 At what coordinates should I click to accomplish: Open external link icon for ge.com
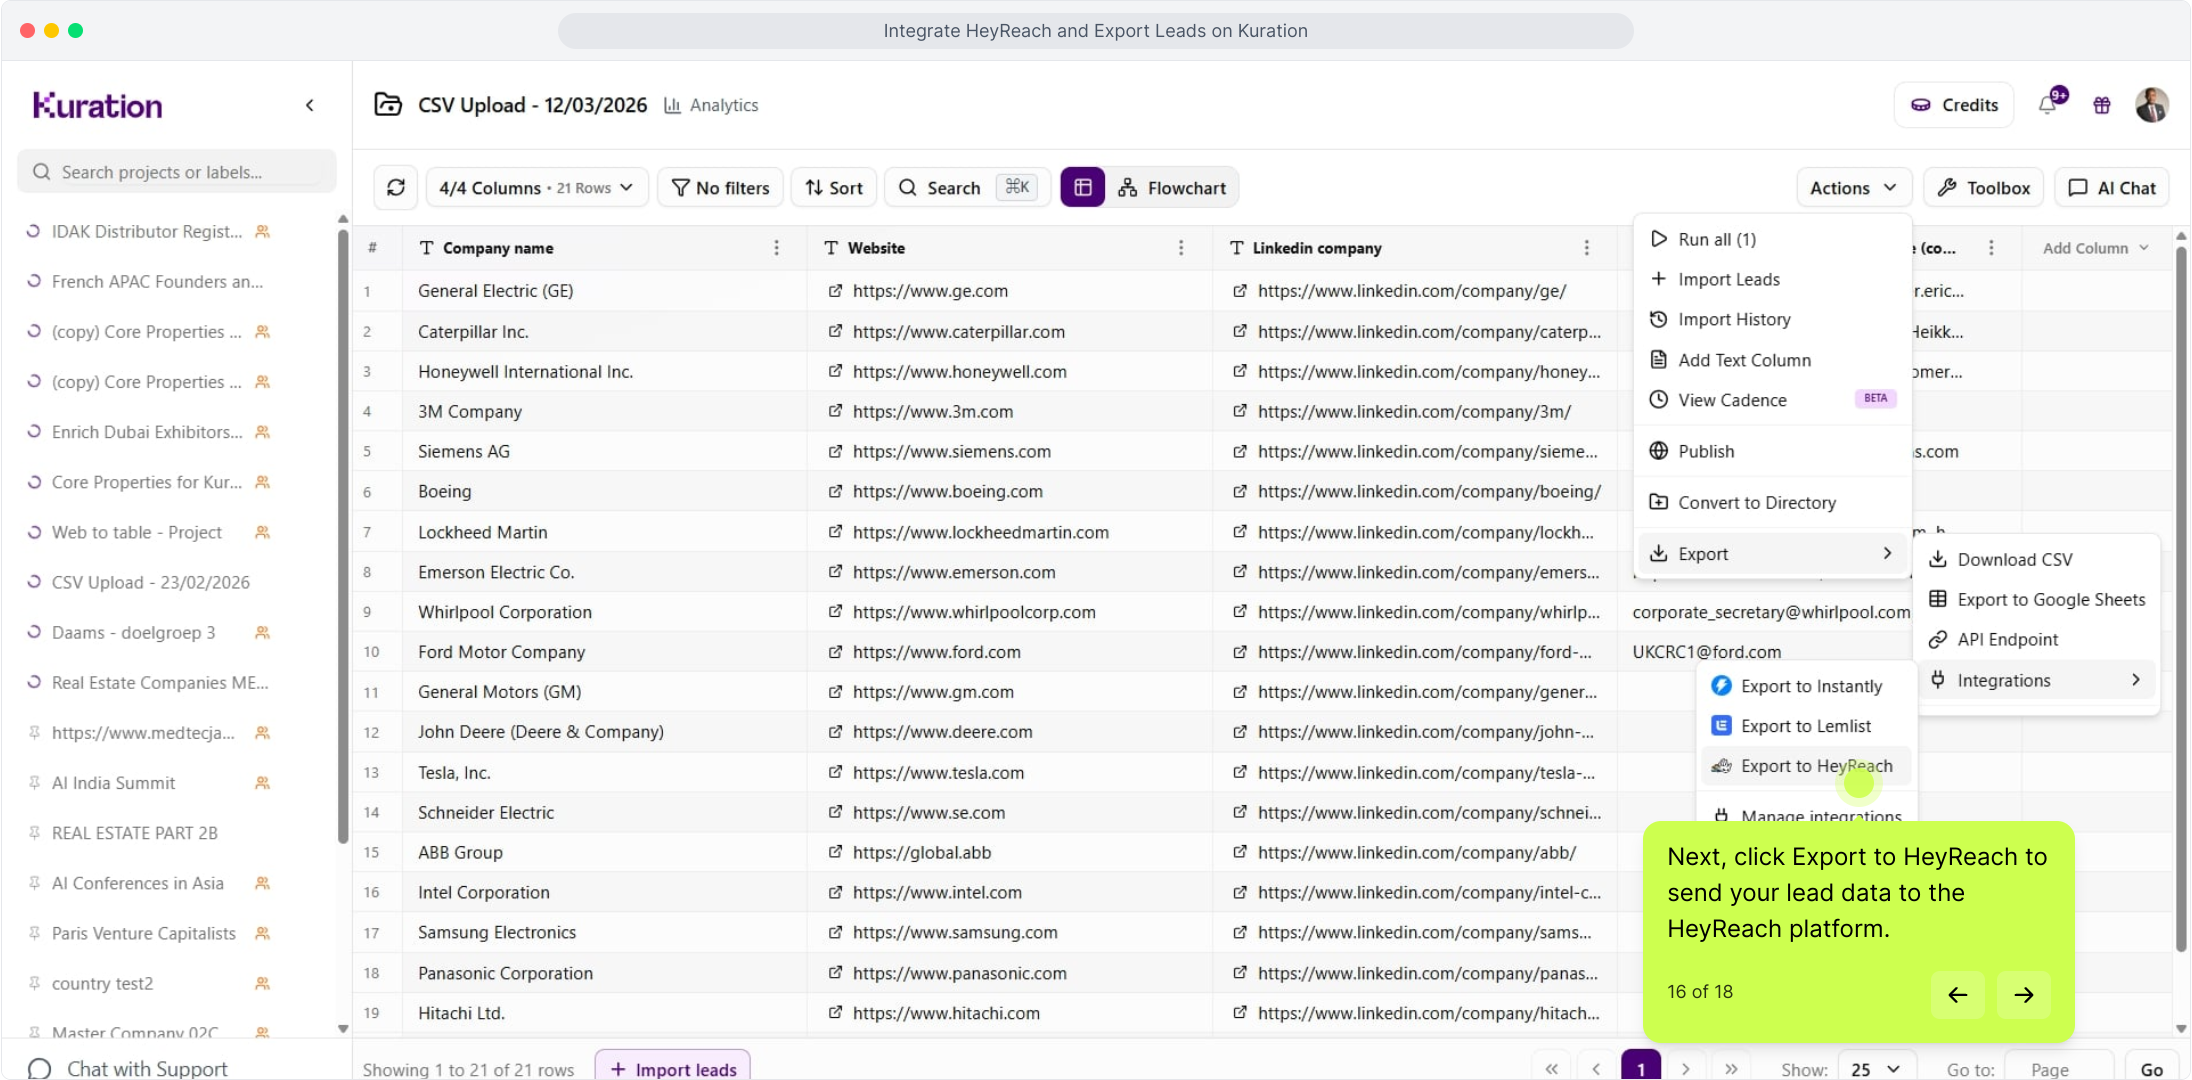[x=835, y=291]
